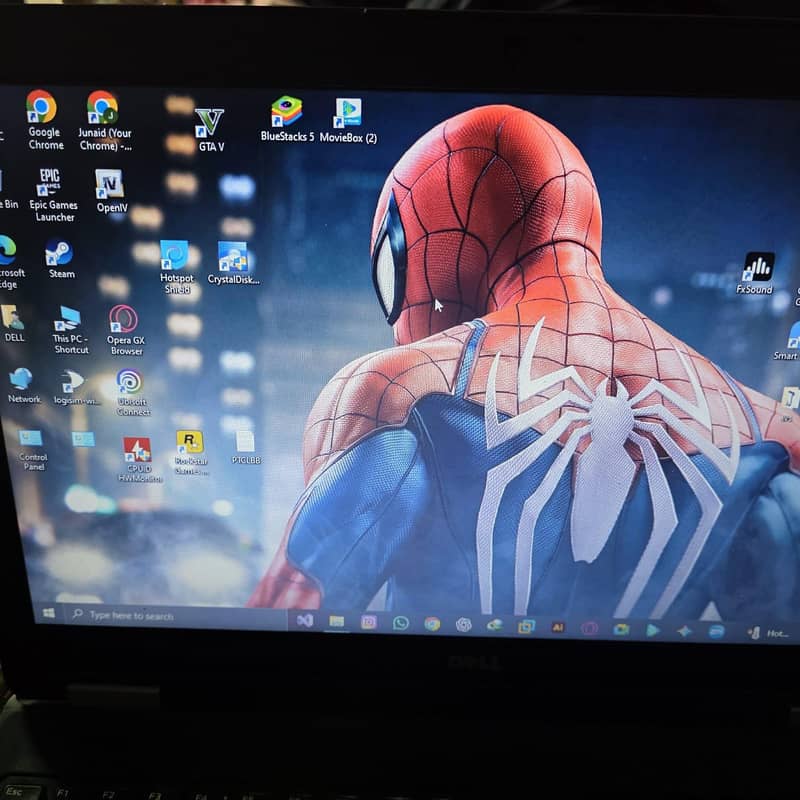Open WhatsApp from the taskbar
800x800 pixels.
[401, 623]
